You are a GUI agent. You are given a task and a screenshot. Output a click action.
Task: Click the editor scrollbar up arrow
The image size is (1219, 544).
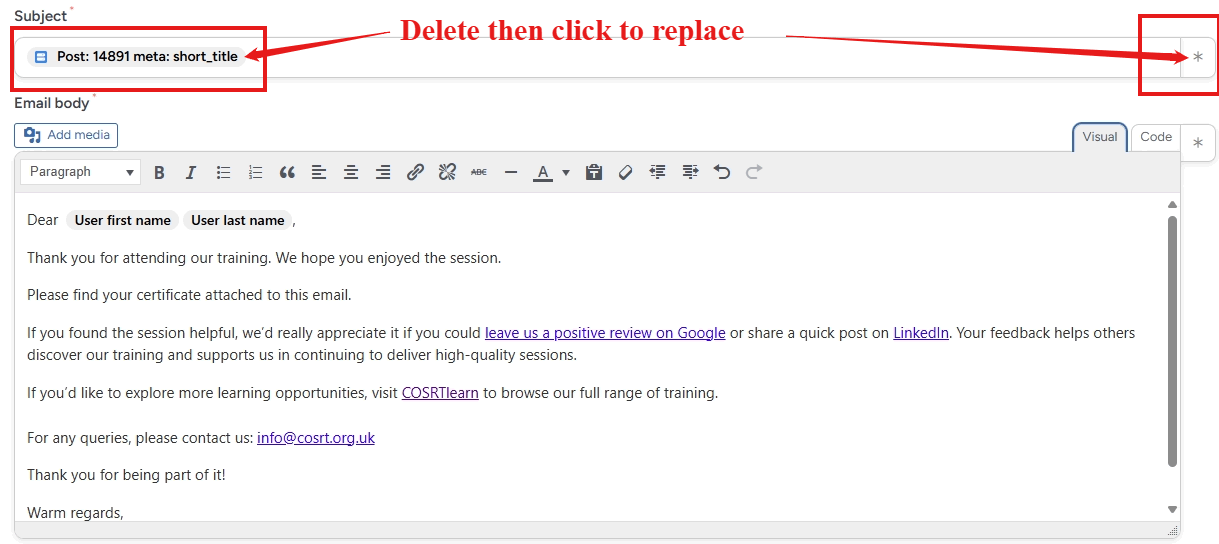point(1173,205)
